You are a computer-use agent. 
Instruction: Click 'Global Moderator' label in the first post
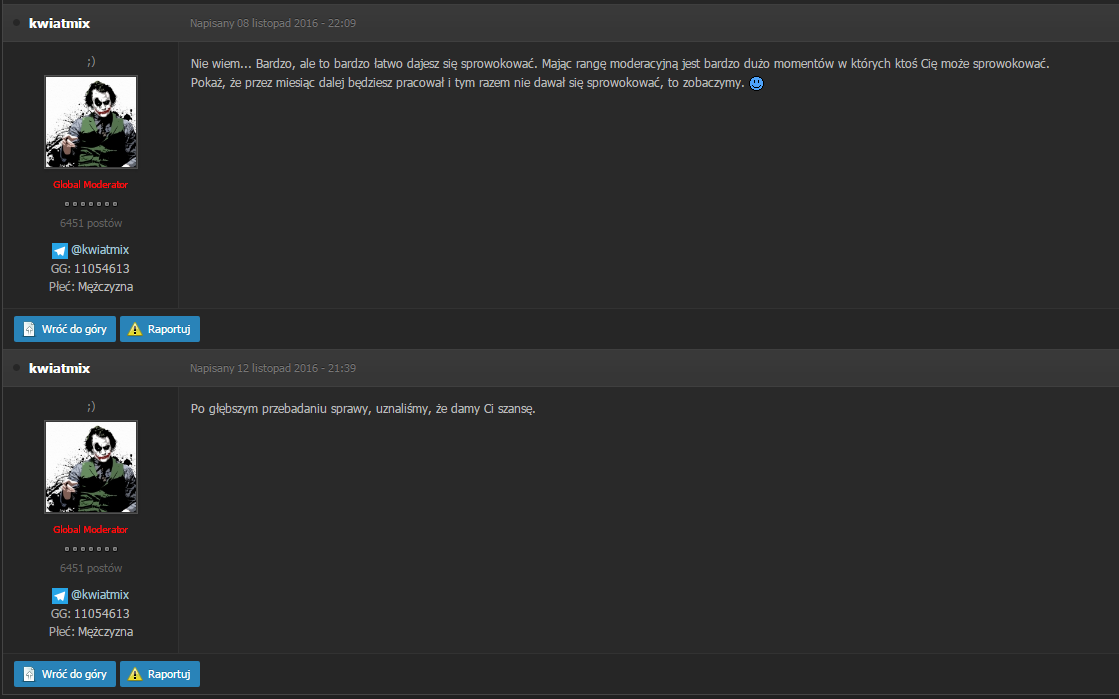click(91, 185)
